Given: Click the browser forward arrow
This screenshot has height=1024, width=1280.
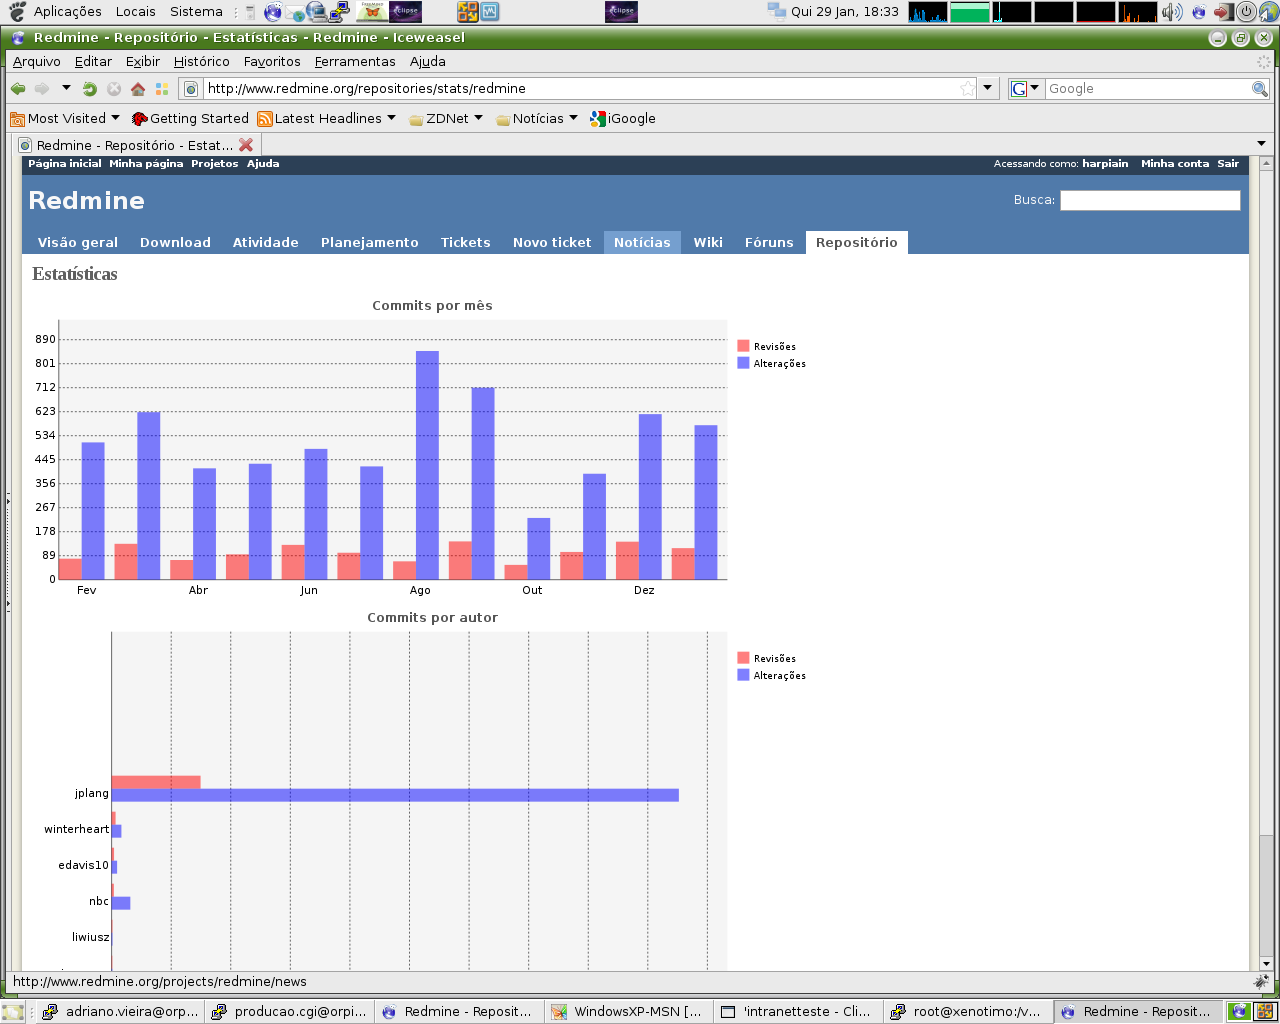Looking at the screenshot, I should click(42, 89).
